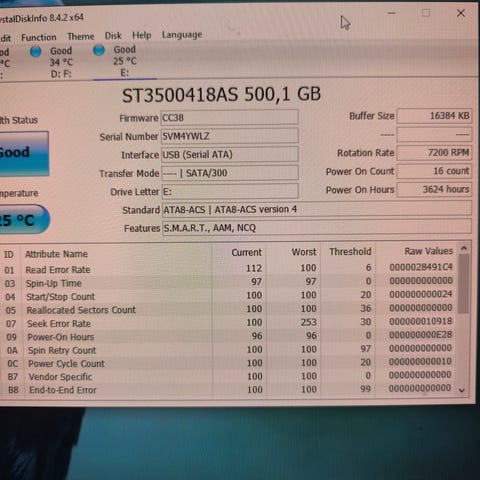Click raw value 000000010918
The width and height of the screenshot is (480, 480).
[x=421, y=321]
